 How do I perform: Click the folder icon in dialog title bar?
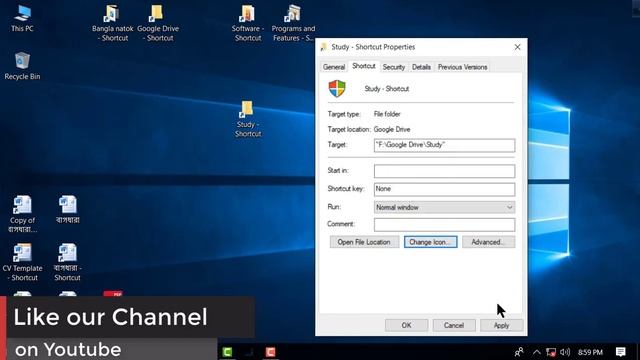coord(324,47)
